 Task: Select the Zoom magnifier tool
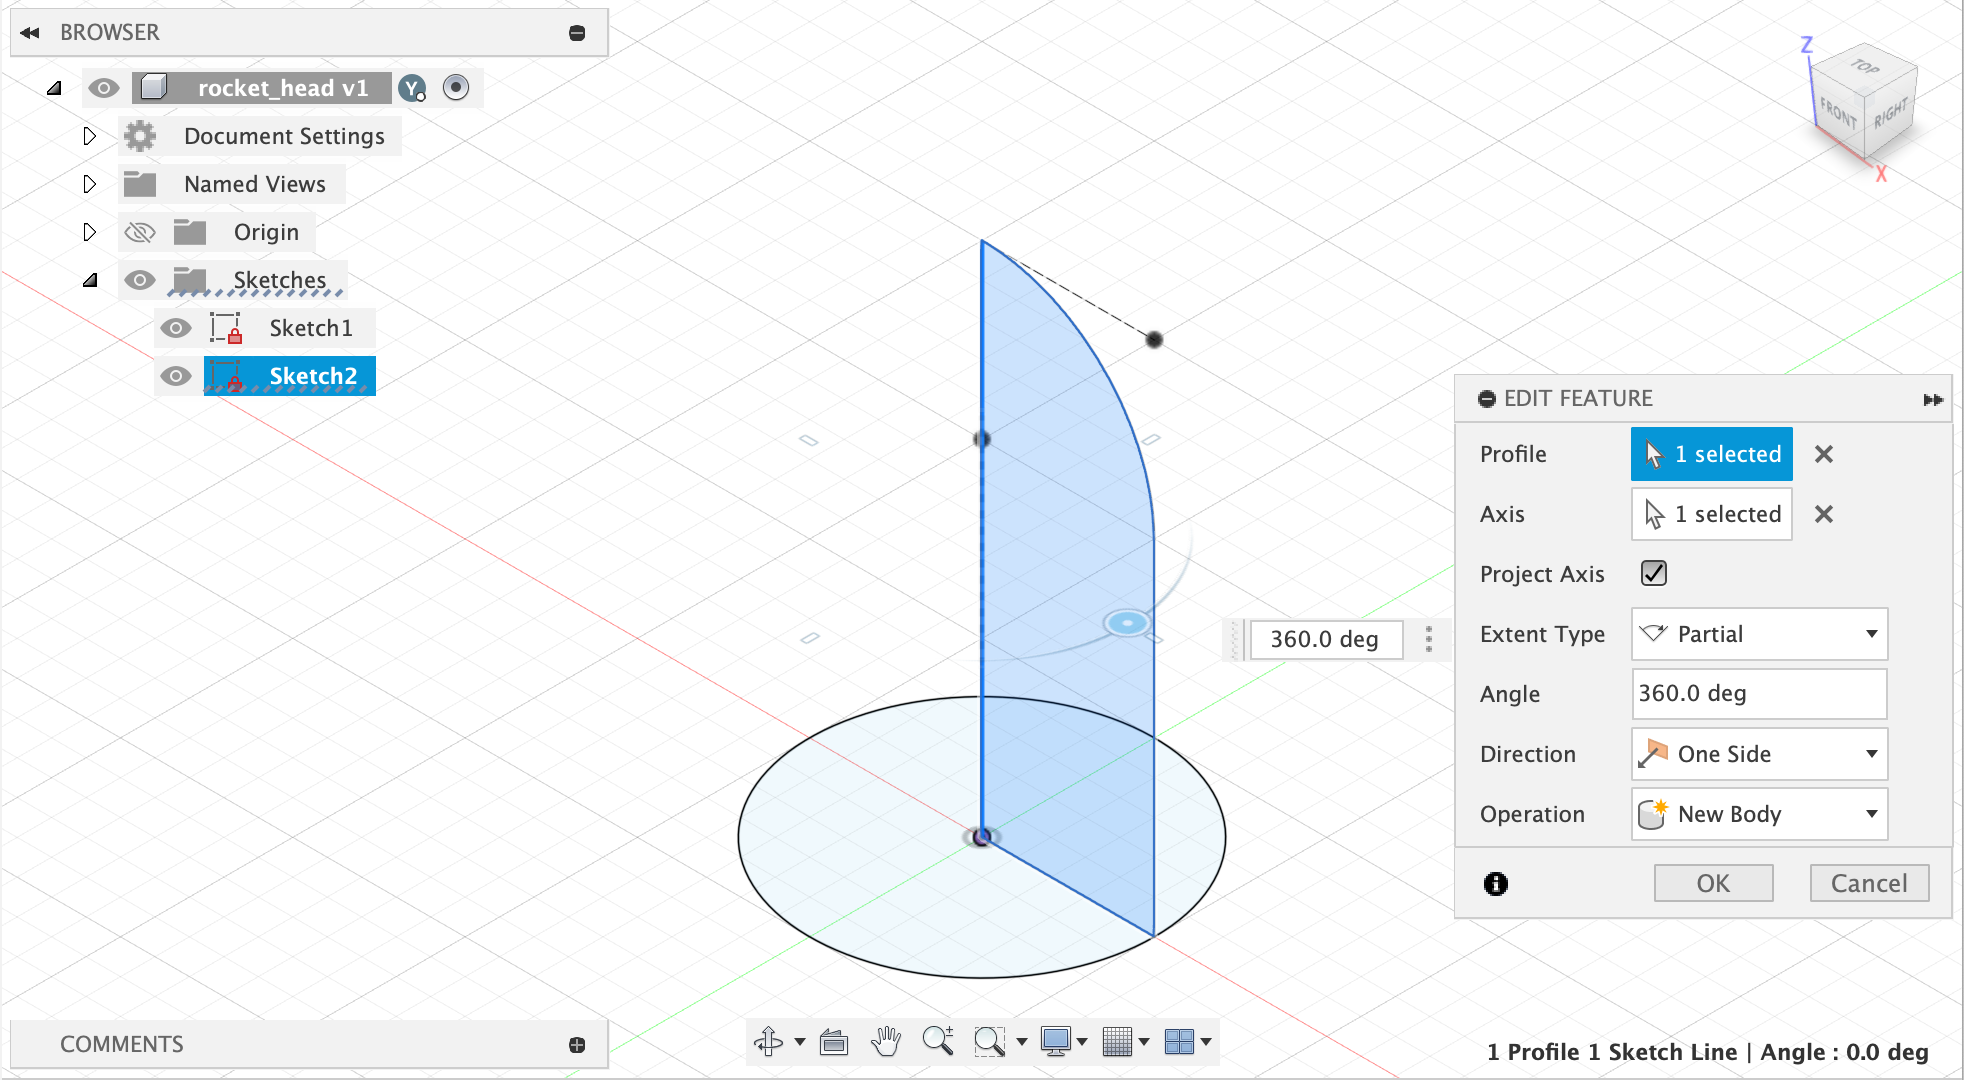coord(938,1041)
